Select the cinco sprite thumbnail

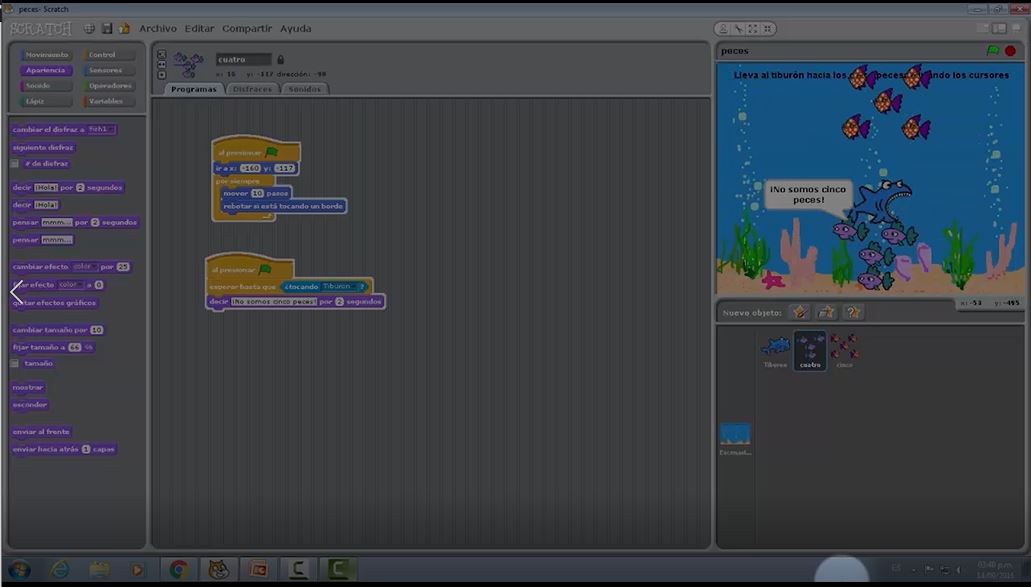(844, 350)
